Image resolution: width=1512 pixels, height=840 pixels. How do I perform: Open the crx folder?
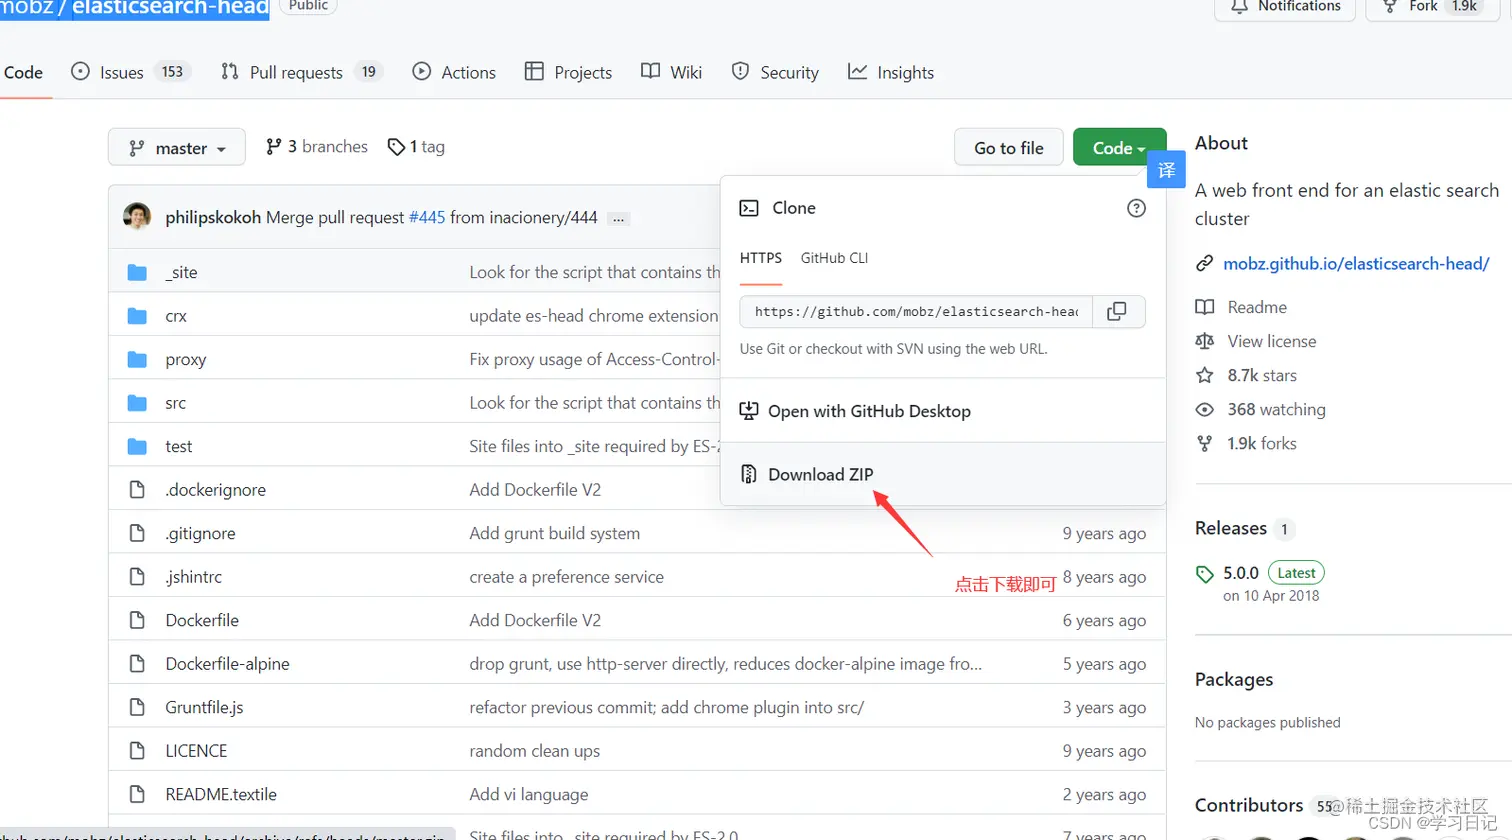tap(176, 316)
